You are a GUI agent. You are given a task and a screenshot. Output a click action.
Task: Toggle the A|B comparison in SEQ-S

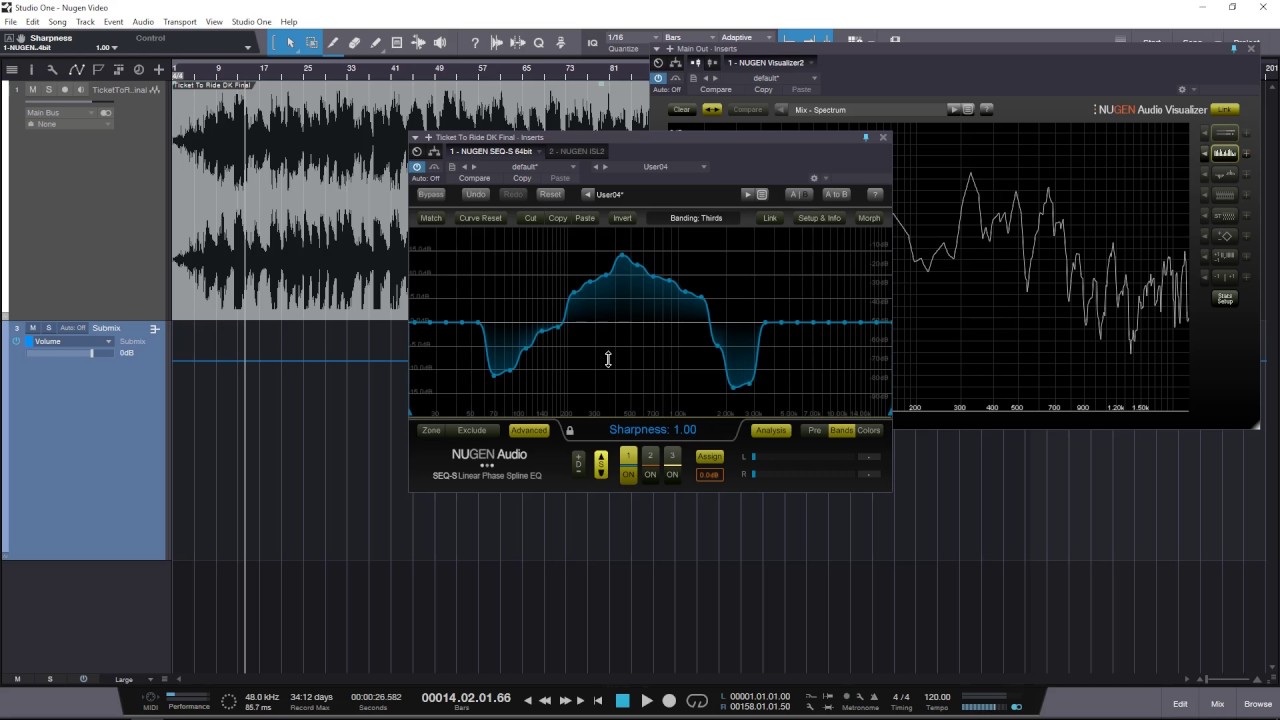[798, 194]
